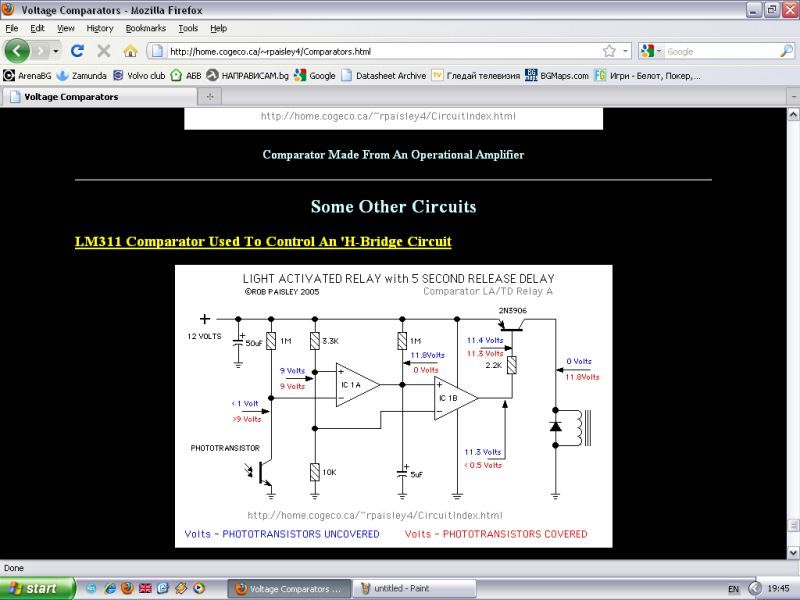
Task: Click the search magnifier icon
Action: click(x=786, y=51)
